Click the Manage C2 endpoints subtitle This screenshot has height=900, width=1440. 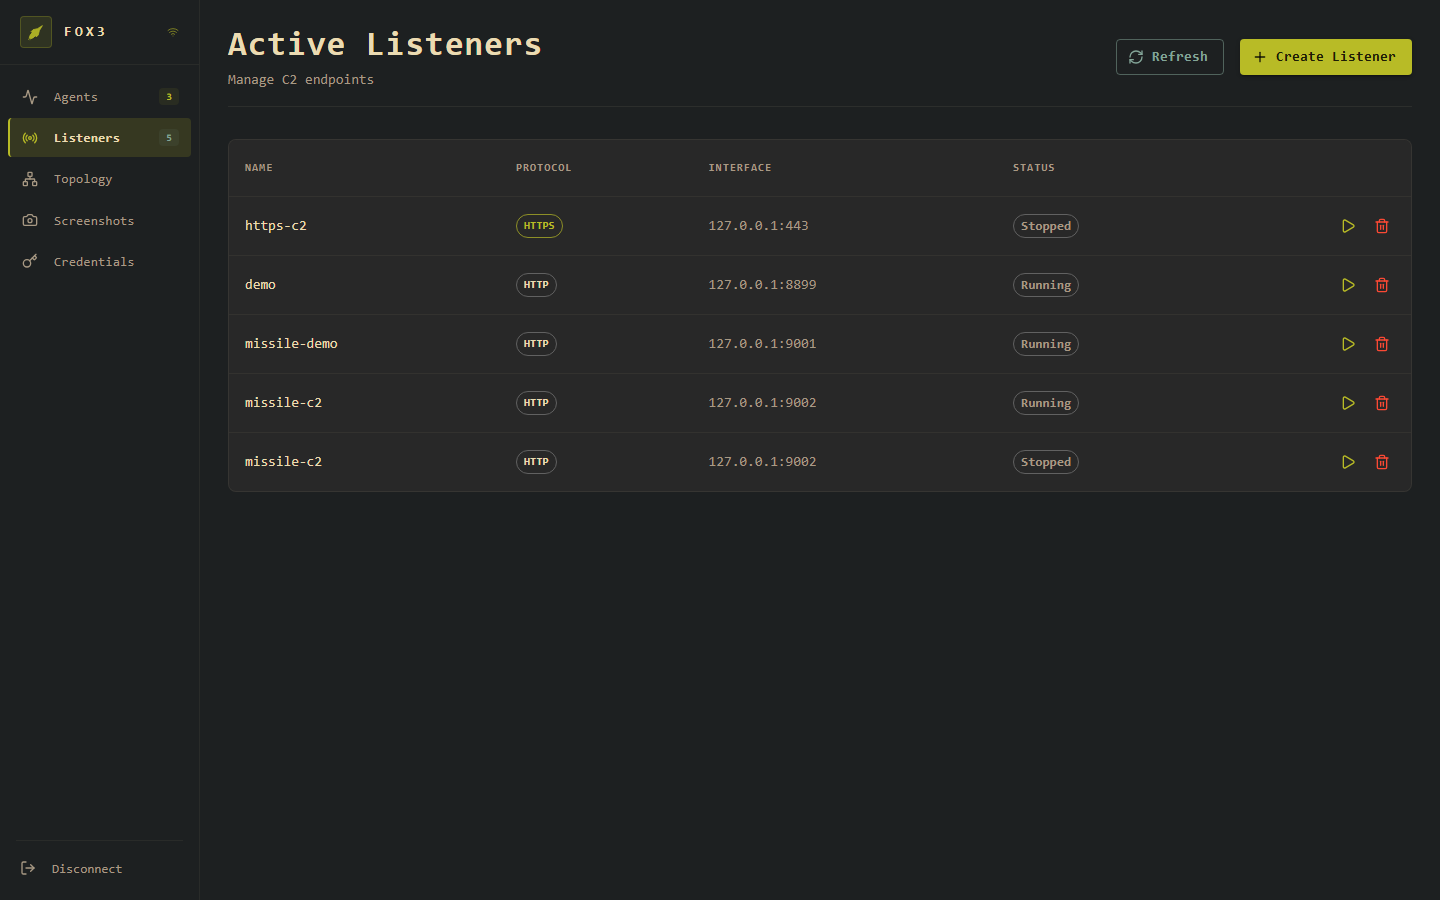pyautogui.click(x=301, y=80)
